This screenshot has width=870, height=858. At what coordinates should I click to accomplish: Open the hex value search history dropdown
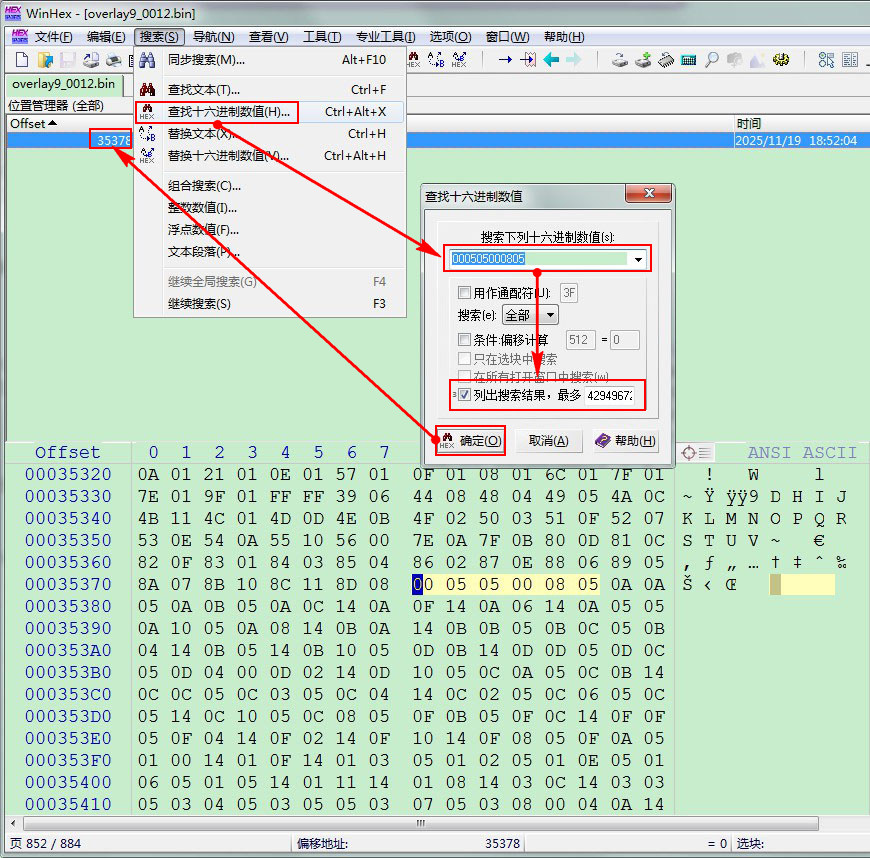point(638,259)
